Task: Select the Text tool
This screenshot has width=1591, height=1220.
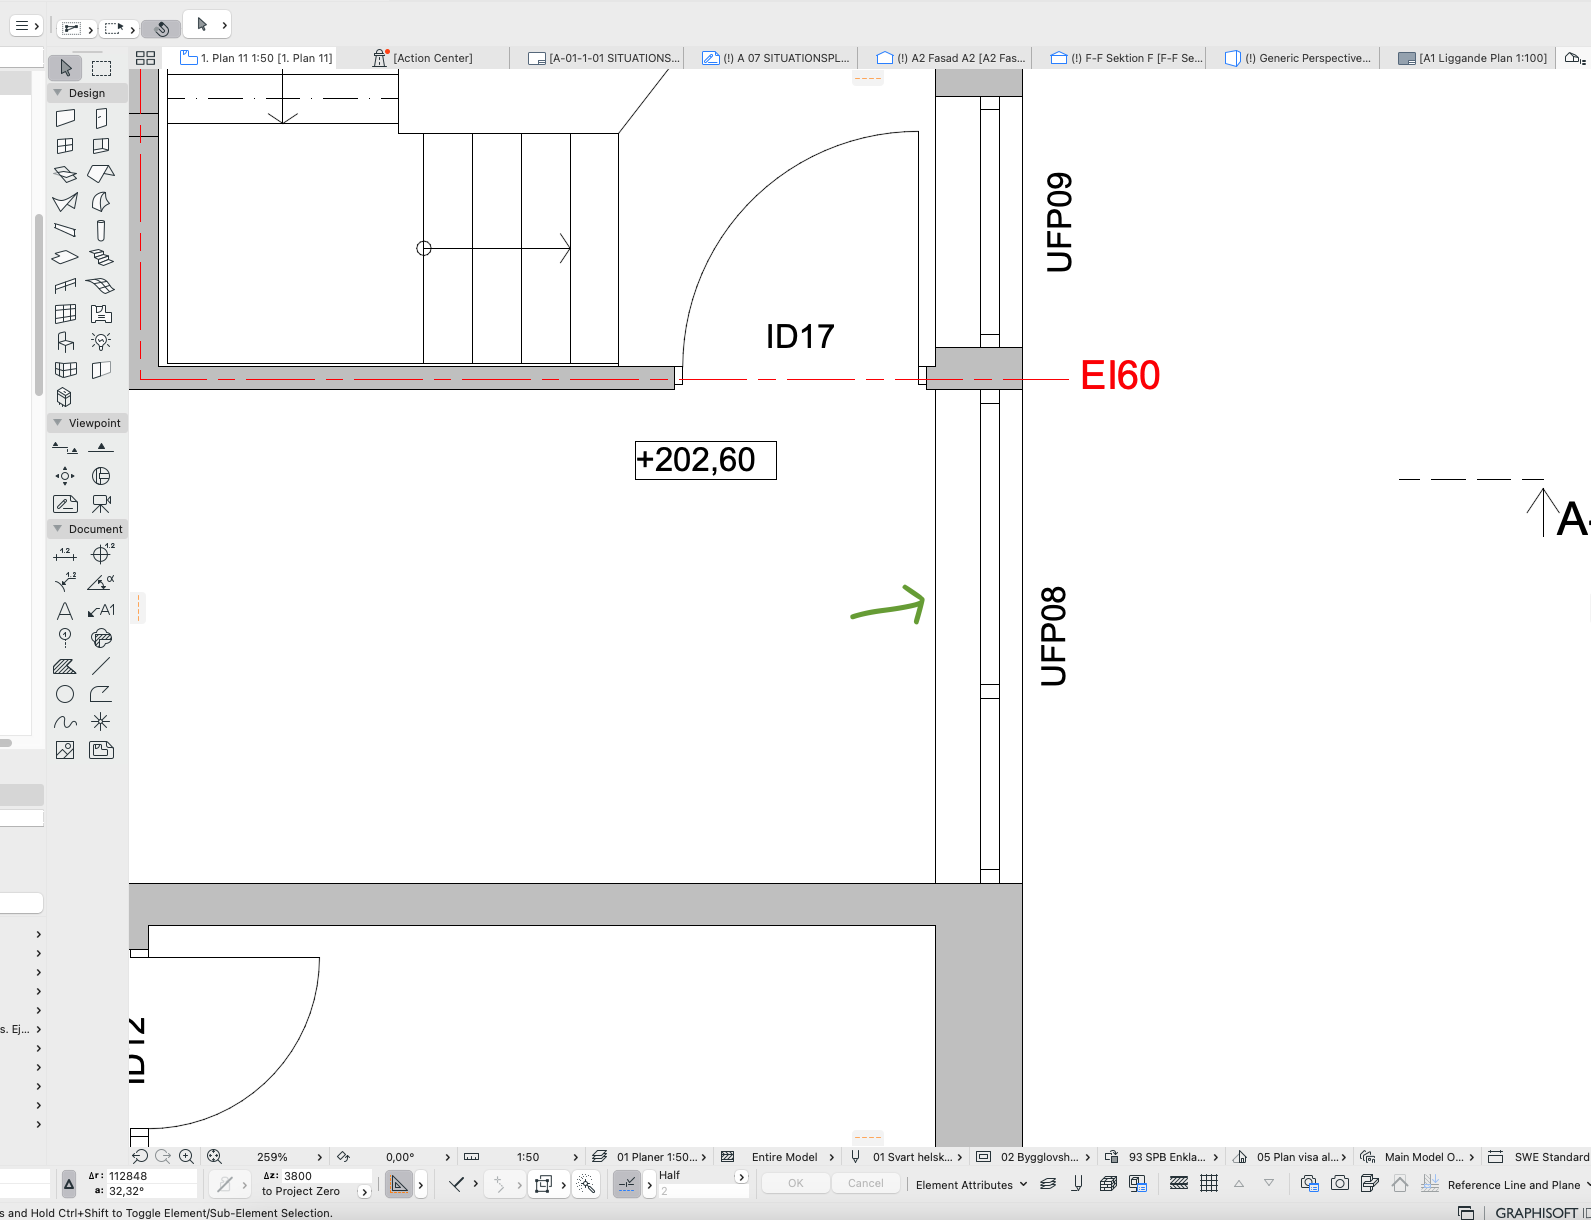Action: coord(65,610)
